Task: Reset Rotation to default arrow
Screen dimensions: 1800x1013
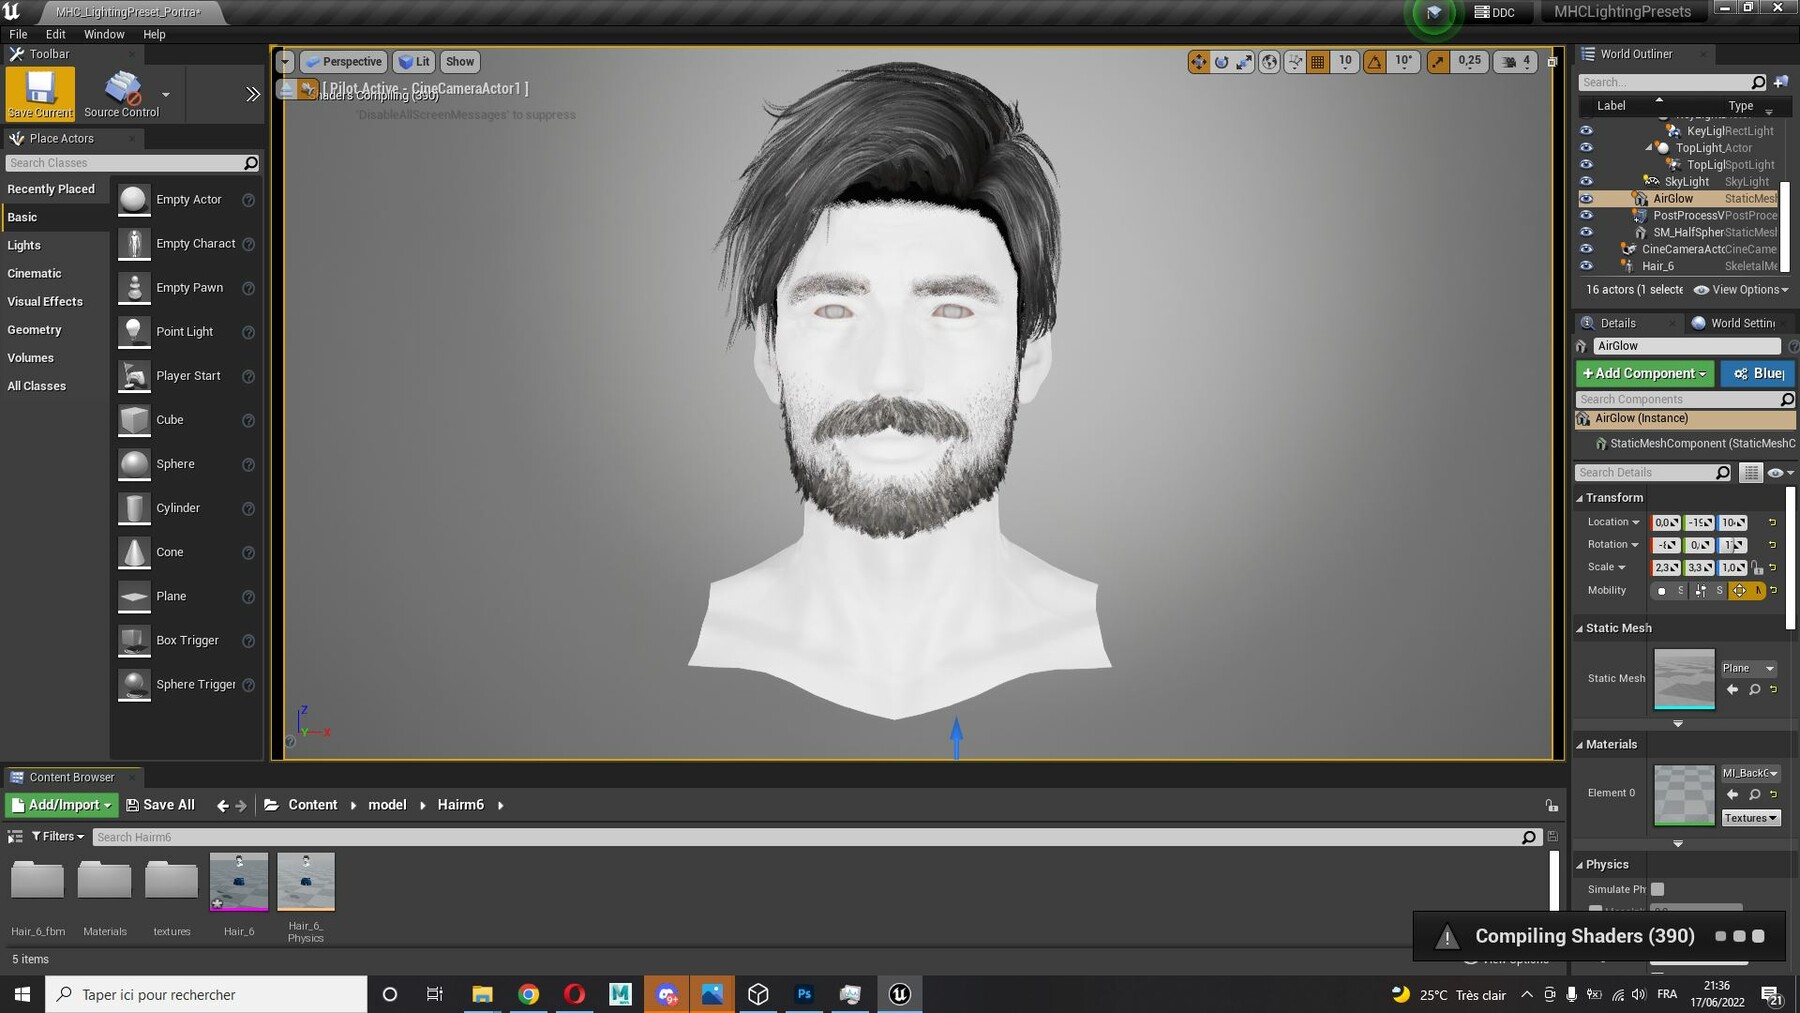Action: click(1772, 545)
